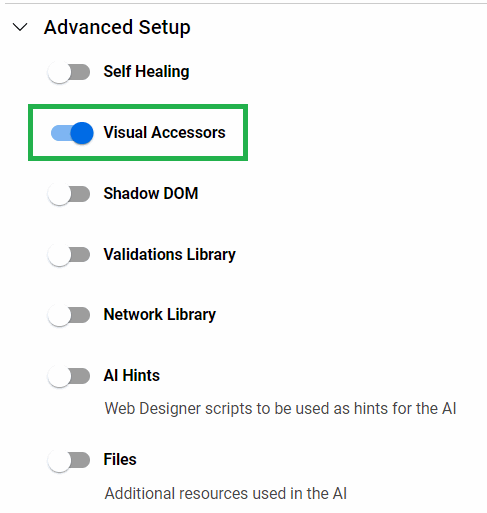The image size is (487, 513).
Task: Switch on the Network Library toggle
Action: pyautogui.click(x=69, y=315)
